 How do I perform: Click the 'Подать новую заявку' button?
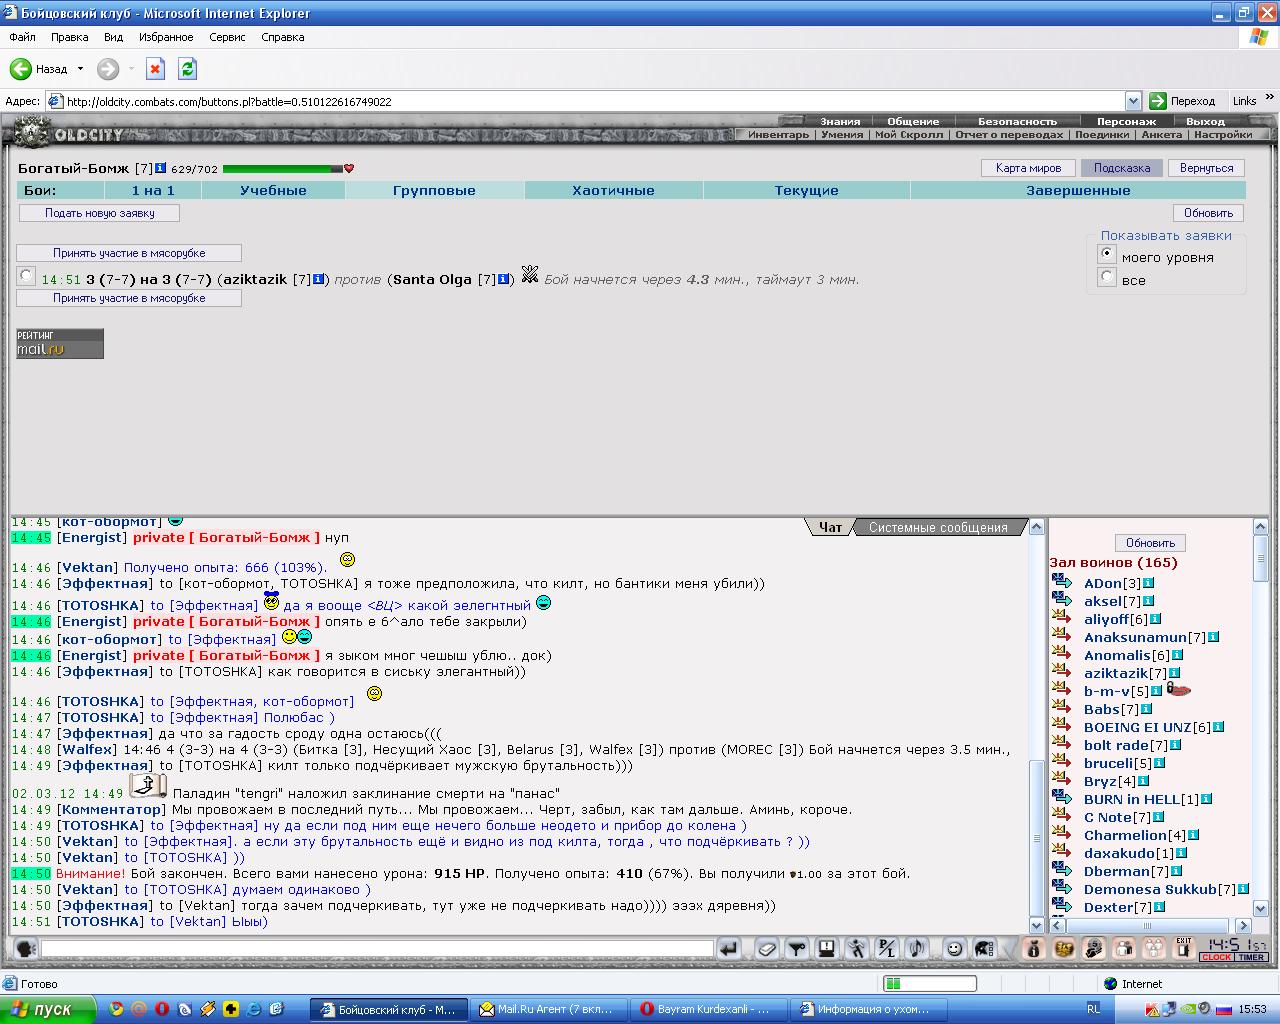99,213
